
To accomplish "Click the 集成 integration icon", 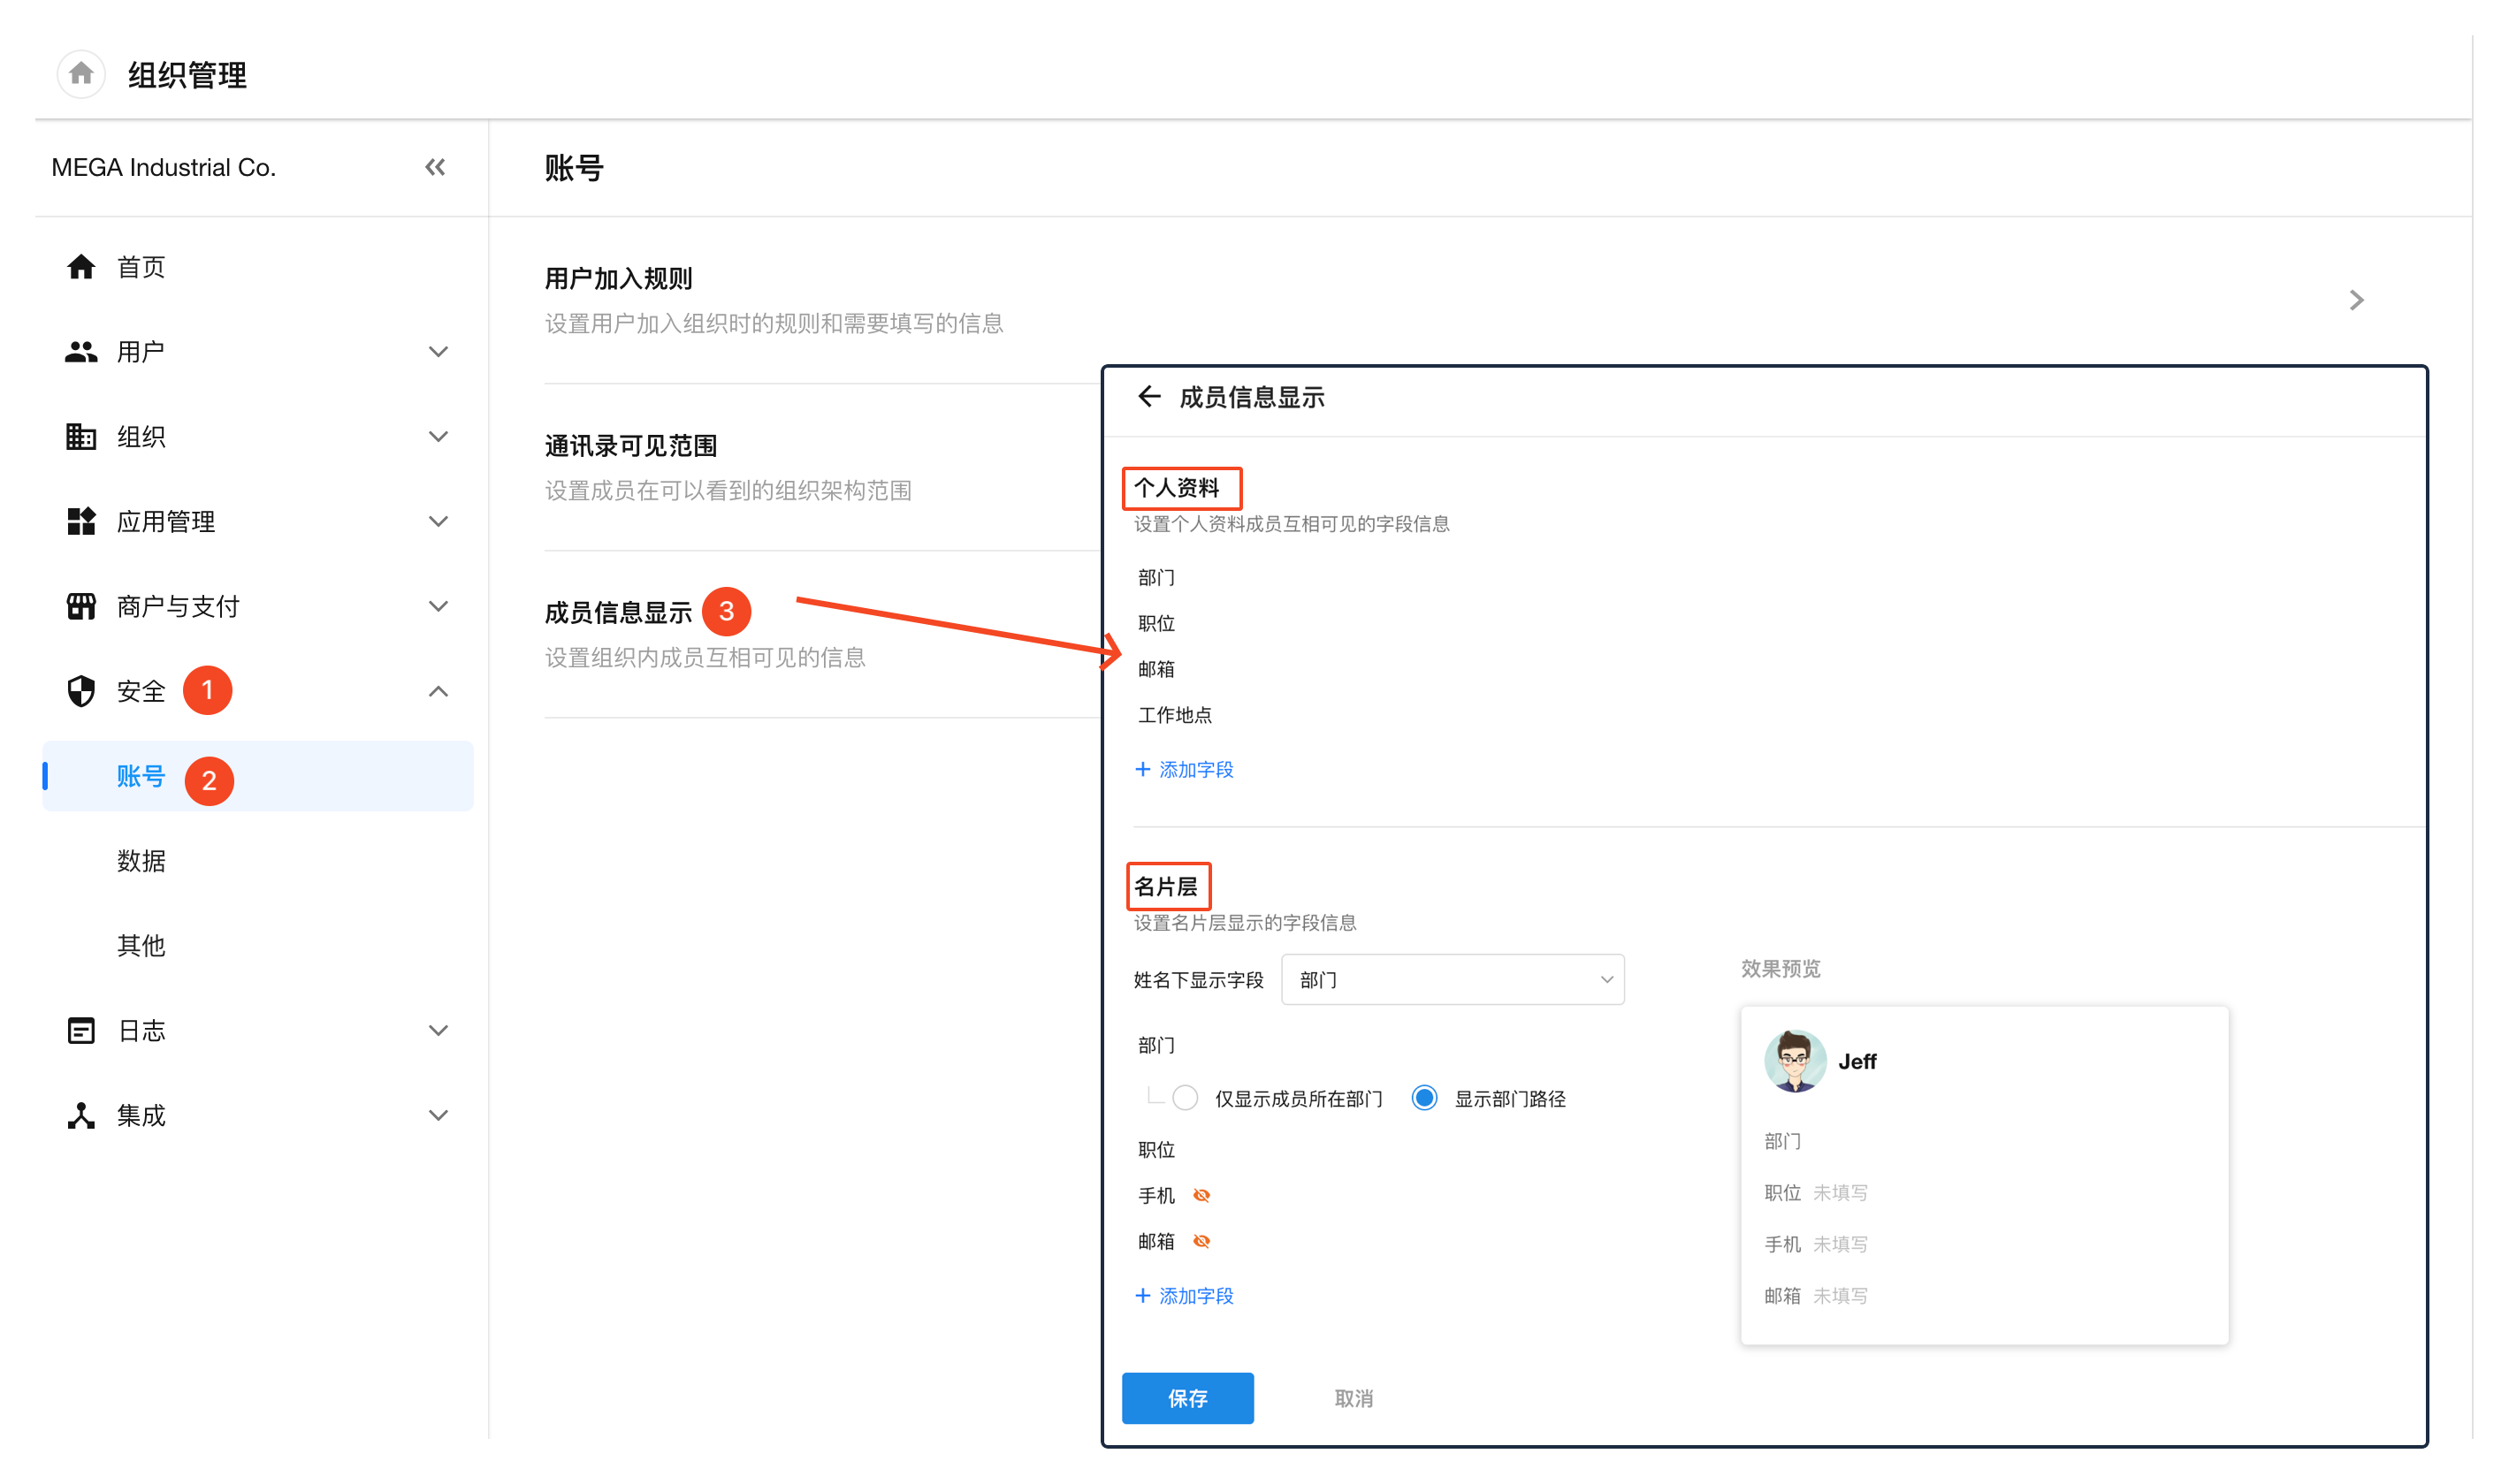I will (x=81, y=1115).
